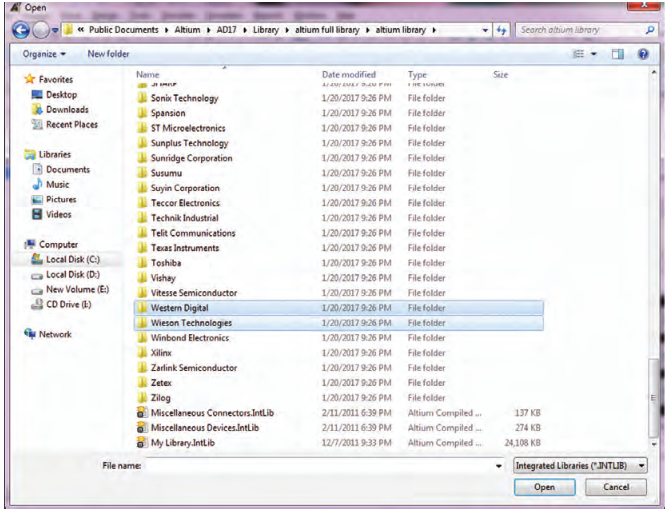Sort by the Type column header

coord(417,75)
